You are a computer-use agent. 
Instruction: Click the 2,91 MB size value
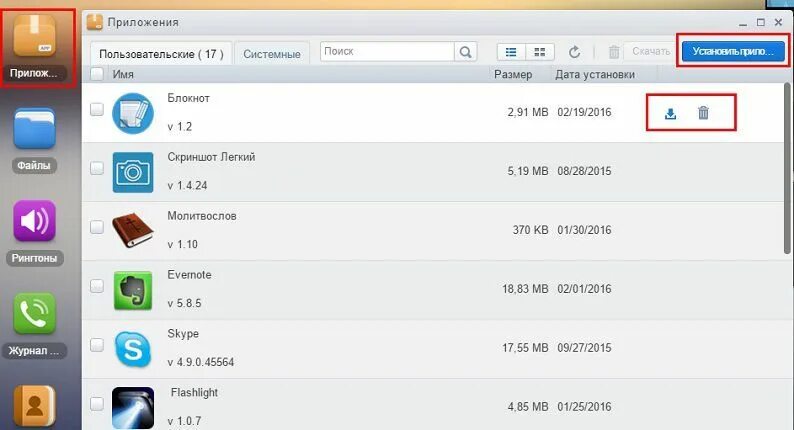528,112
